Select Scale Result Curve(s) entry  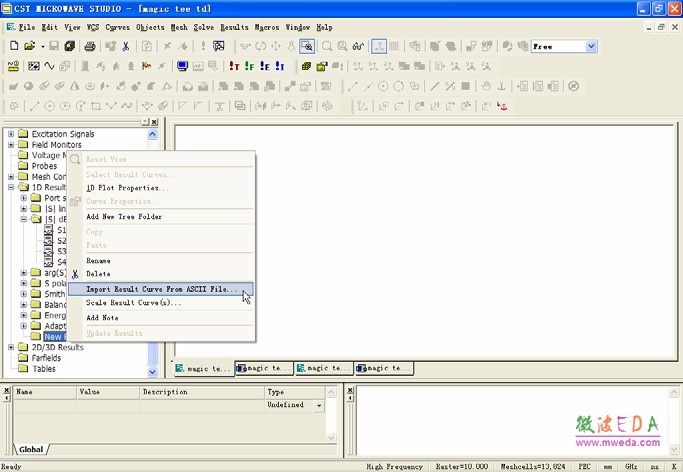(x=161, y=303)
